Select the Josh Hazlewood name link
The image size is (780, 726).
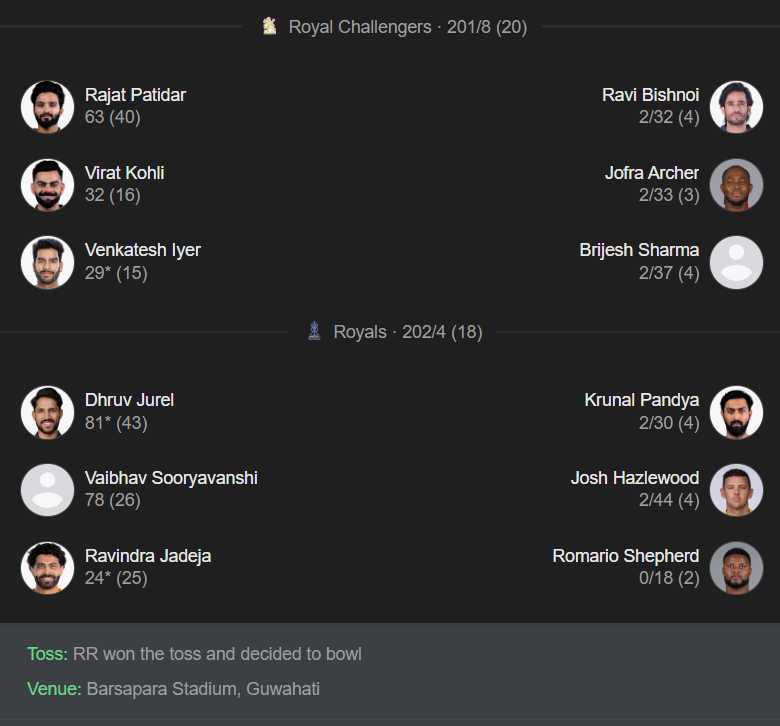(x=635, y=478)
